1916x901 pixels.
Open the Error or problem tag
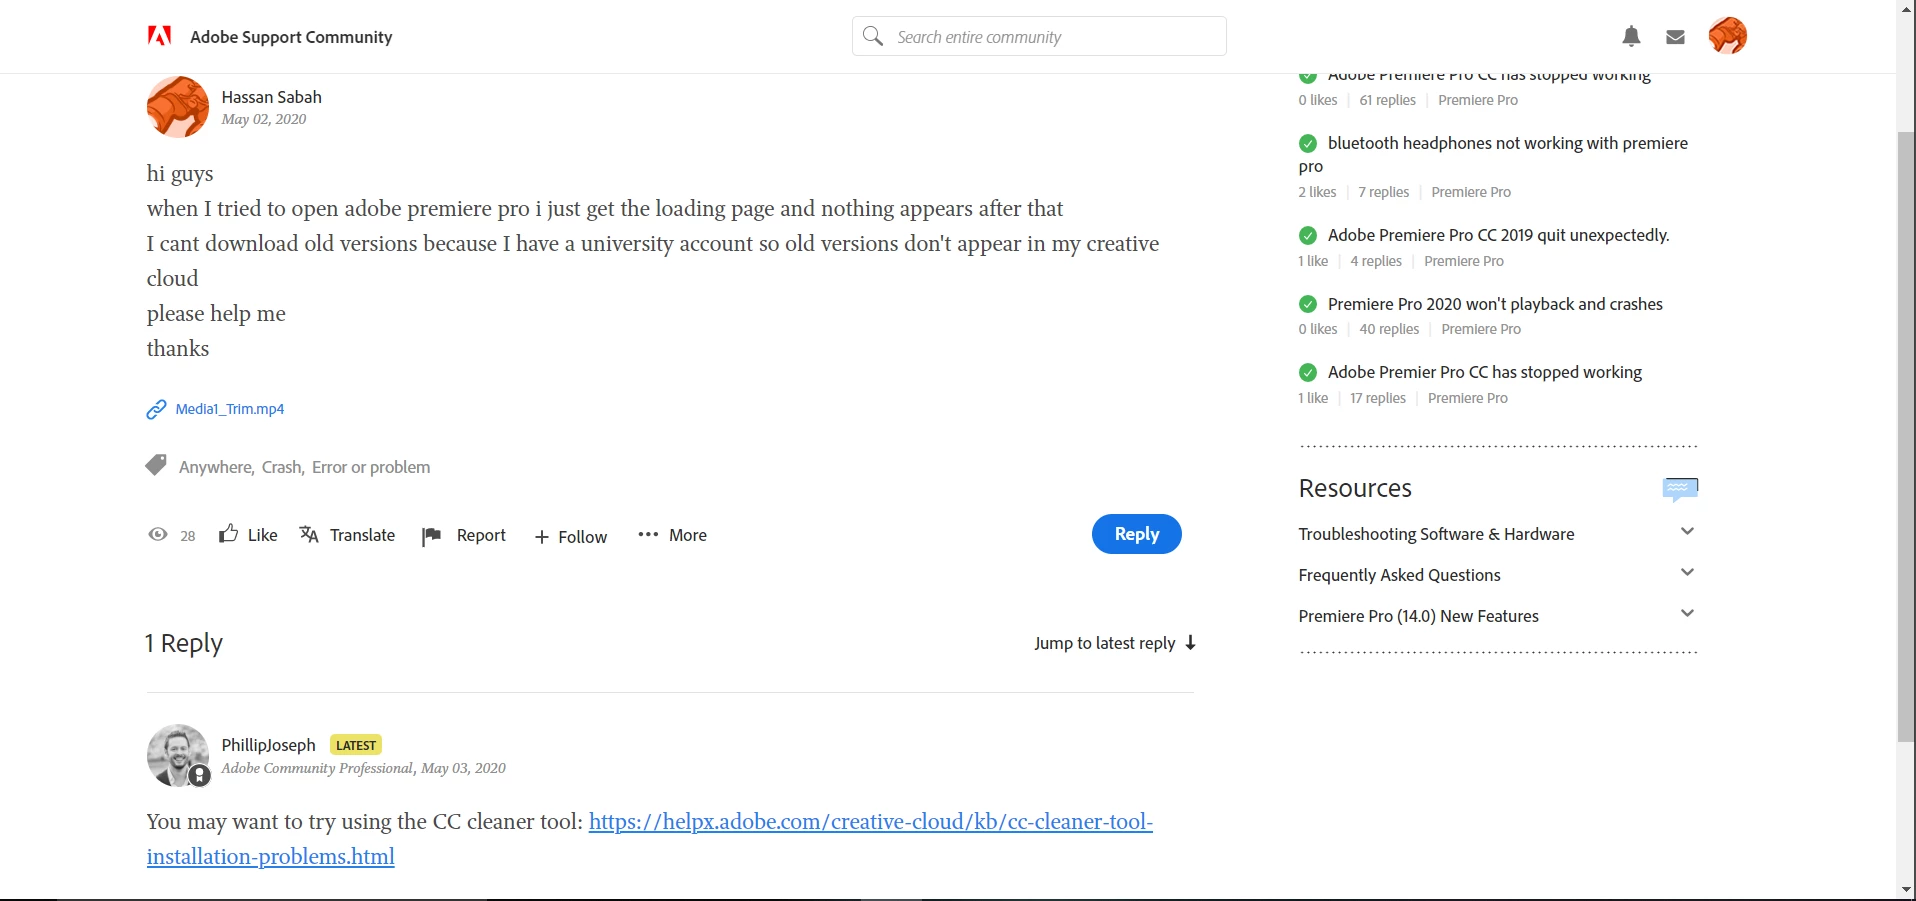tap(371, 467)
